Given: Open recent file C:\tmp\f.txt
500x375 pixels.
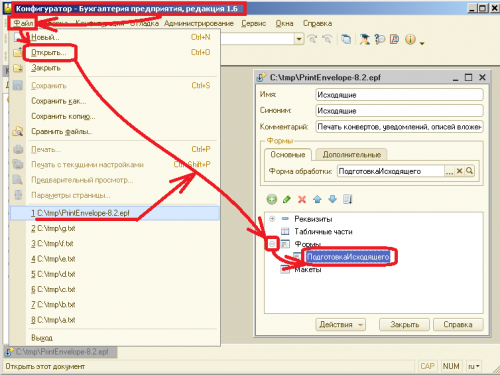Looking at the screenshot, I should pos(115,244).
